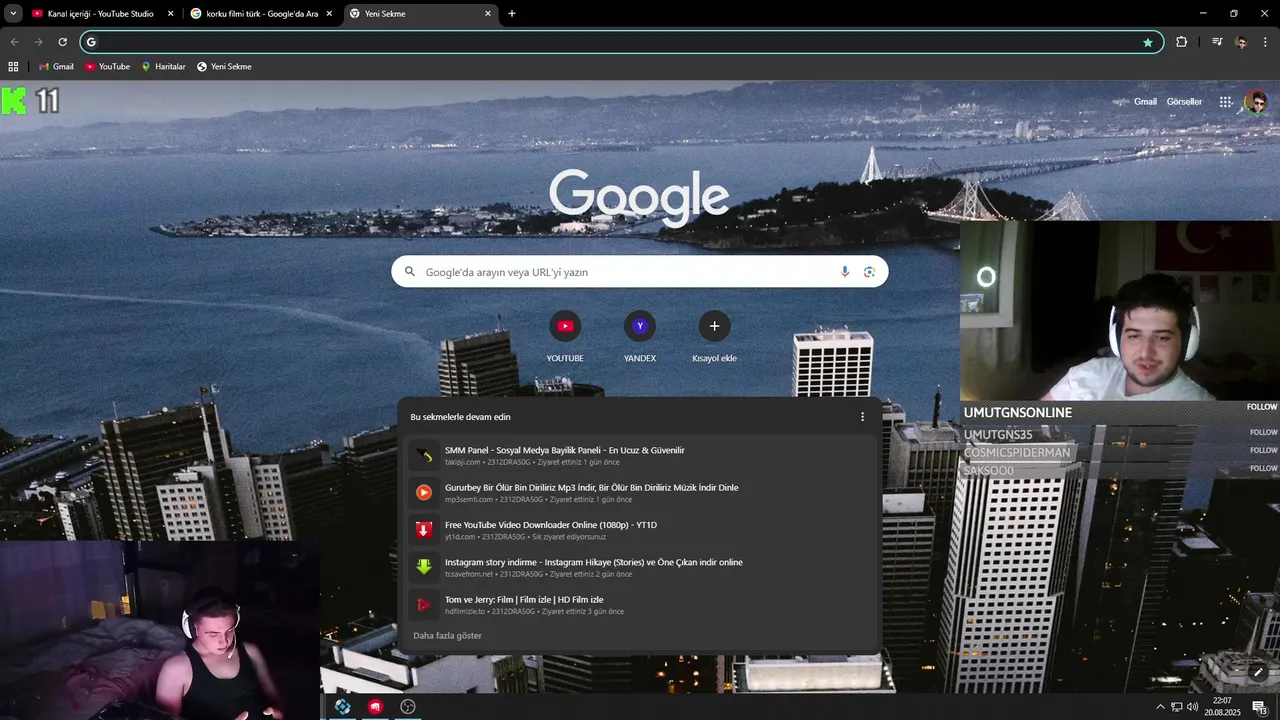The height and width of the screenshot is (720, 1280).
Task: Customize Chrome with the pencil icon
Action: tap(1258, 672)
